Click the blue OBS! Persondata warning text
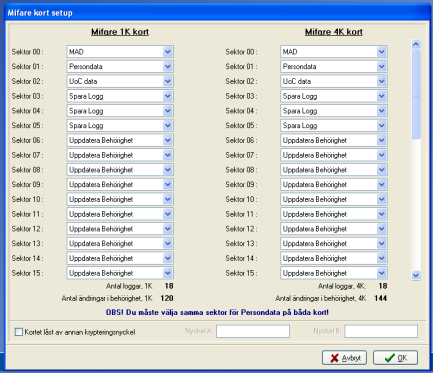433x373 pixels. click(x=217, y=312)
